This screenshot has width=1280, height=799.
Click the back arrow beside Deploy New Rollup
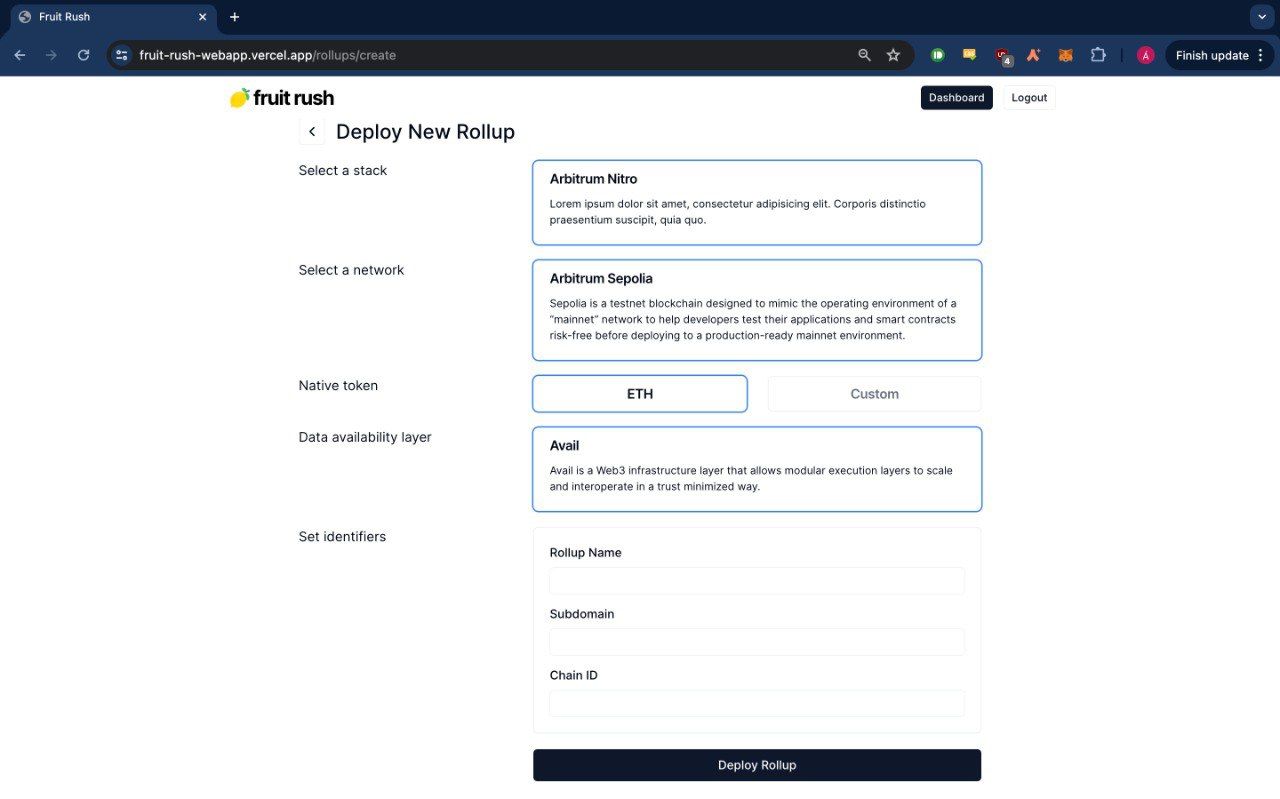(x=312, y=132)
